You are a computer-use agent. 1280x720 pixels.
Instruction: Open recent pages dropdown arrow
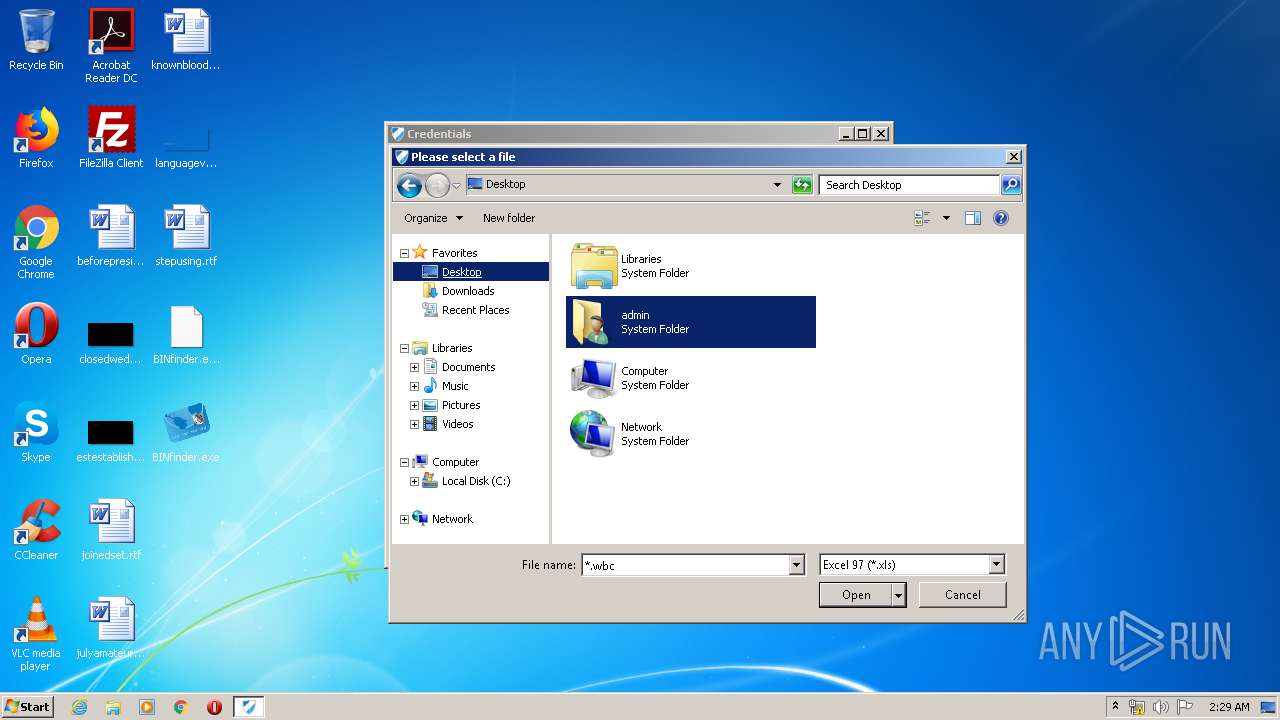coord(457,186)
